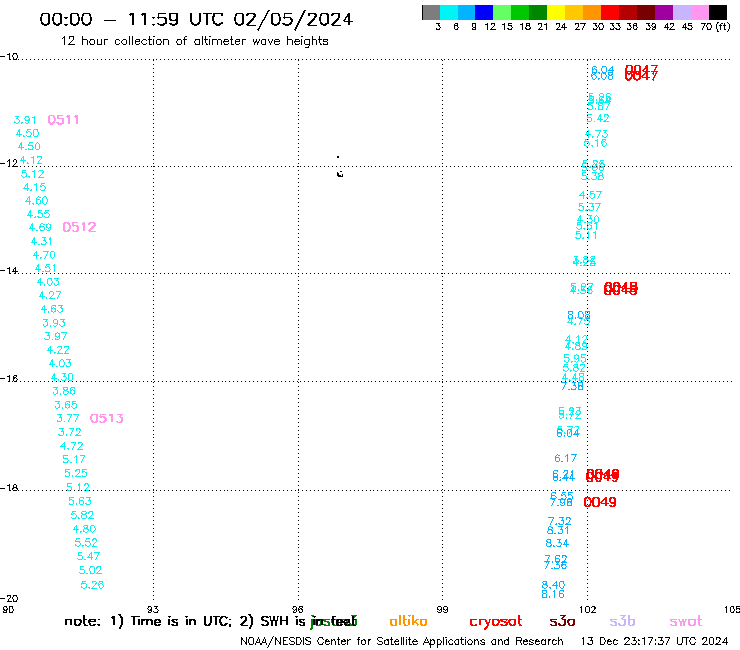Viewport: 740px width, 650px height.
Task: Click the dark blue swatch in the color scale
Action: (484, 12)
